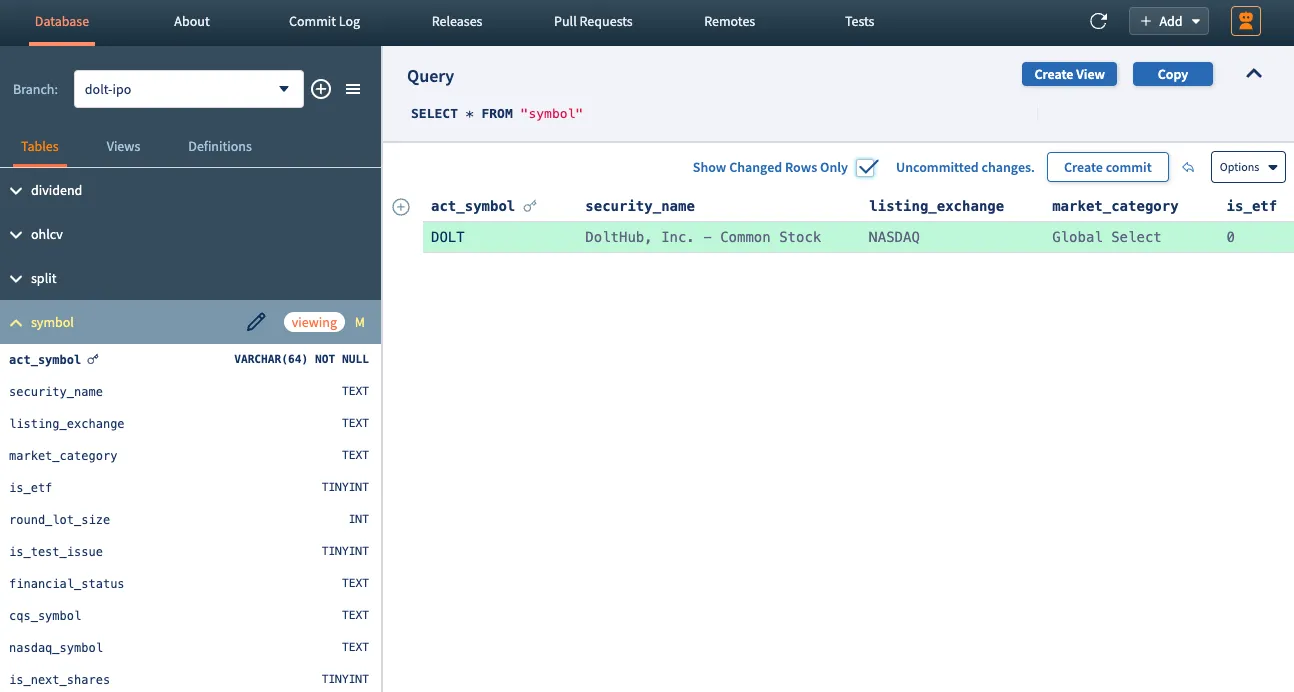Toggle Show Changed Rows Only checkbox
This screenshot has width=1294, height=692.
coord(867,167)
